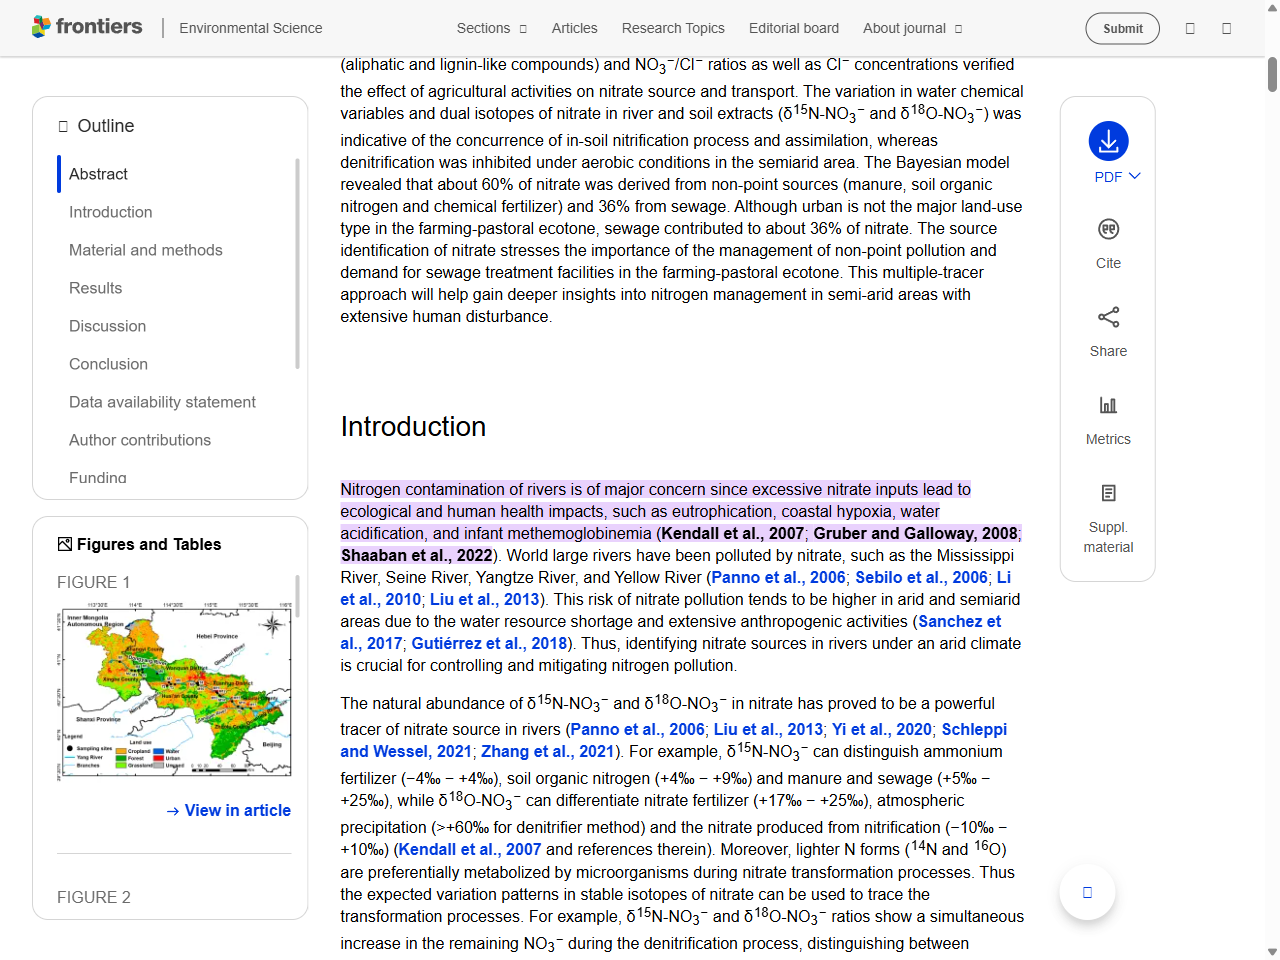
Task: Open the Metrics bar chart icon
Action: point(1108,405)
